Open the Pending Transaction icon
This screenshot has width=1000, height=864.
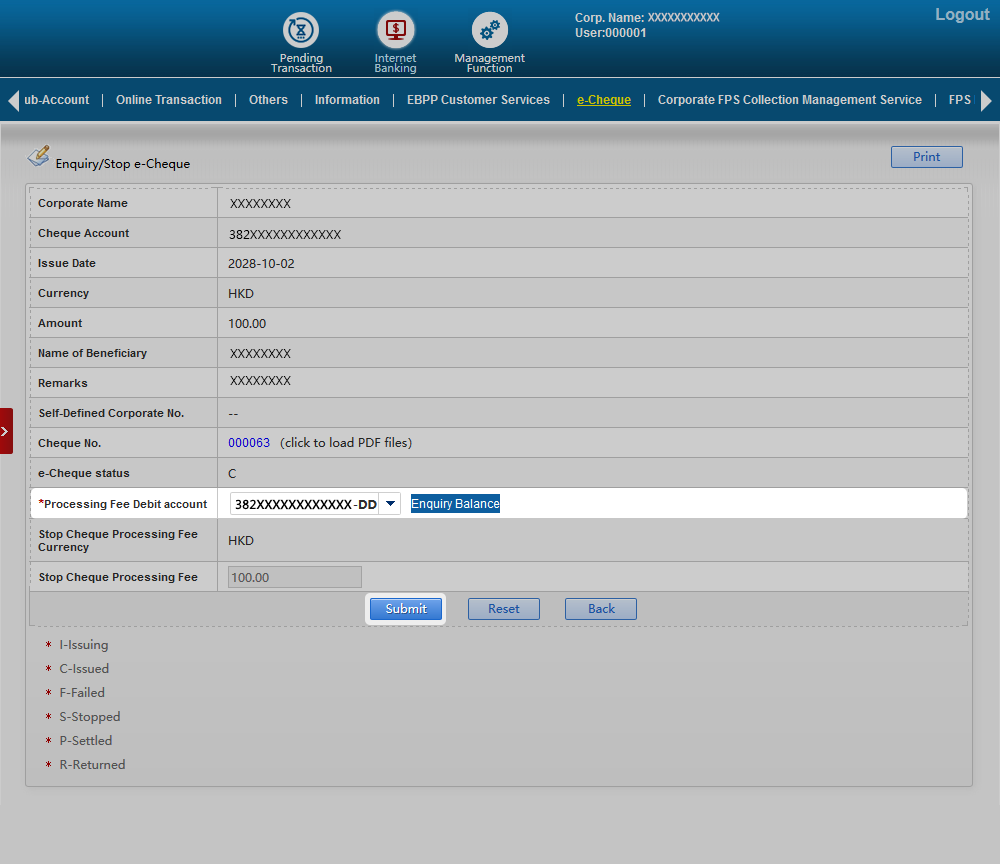pos(301,31)
